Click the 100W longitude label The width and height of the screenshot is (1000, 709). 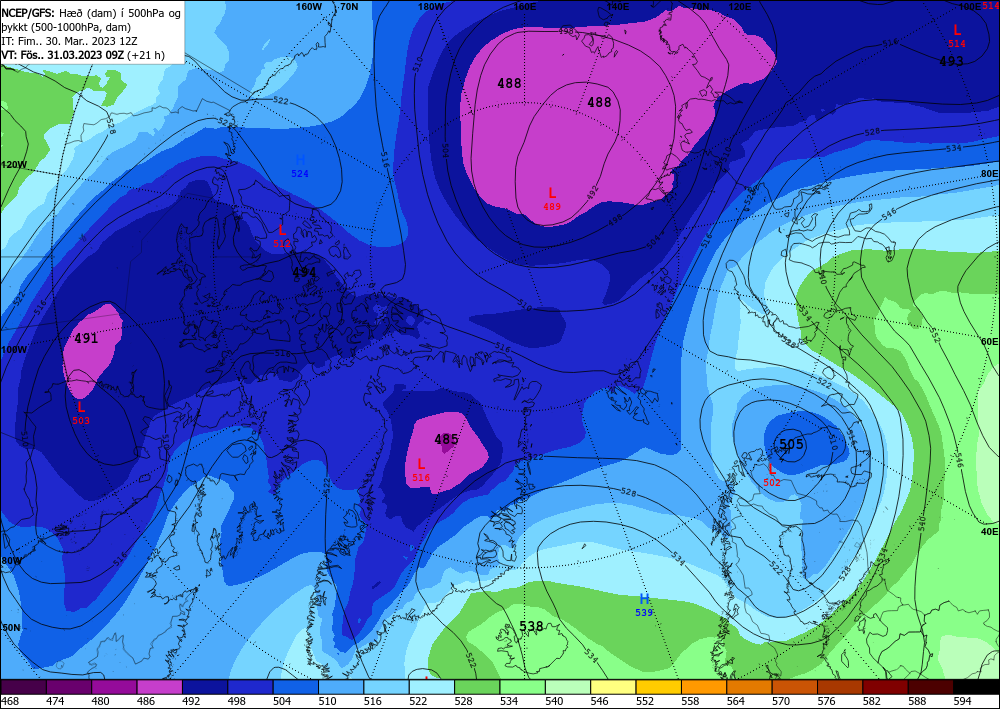coord(14,349)
